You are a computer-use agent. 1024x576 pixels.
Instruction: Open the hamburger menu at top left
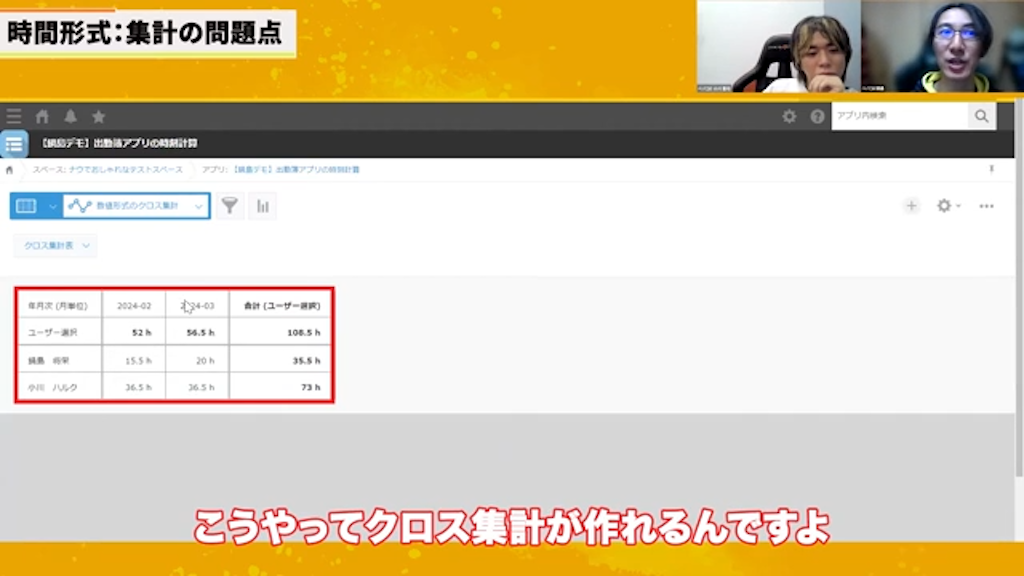click(x=14, y=115)
